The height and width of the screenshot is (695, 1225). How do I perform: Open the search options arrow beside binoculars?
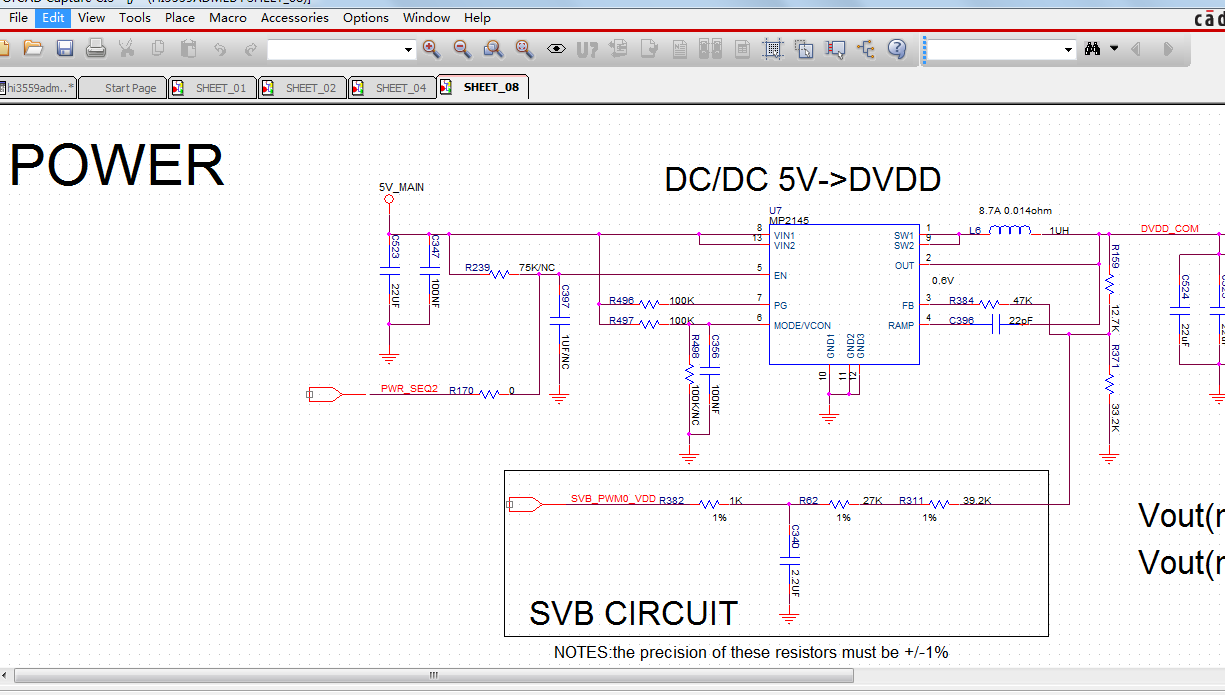tap(1114, 48)
